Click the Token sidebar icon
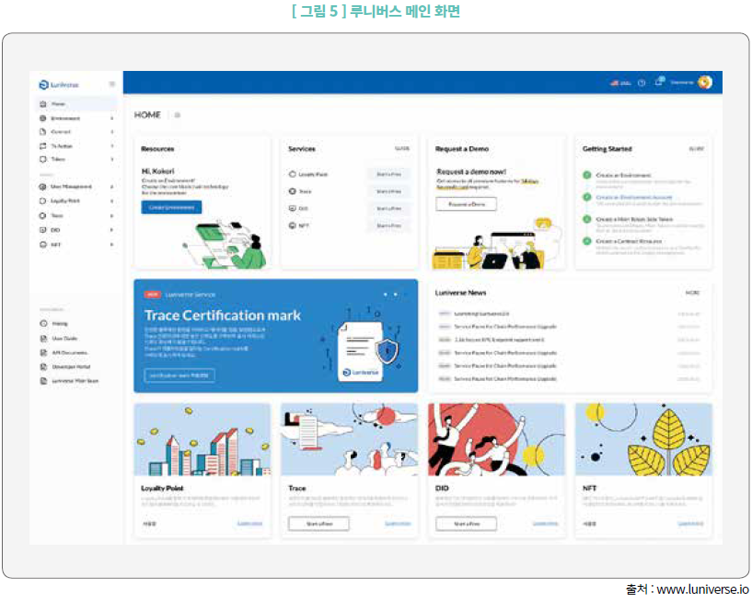The image size is (752, 599). [43, 159]
